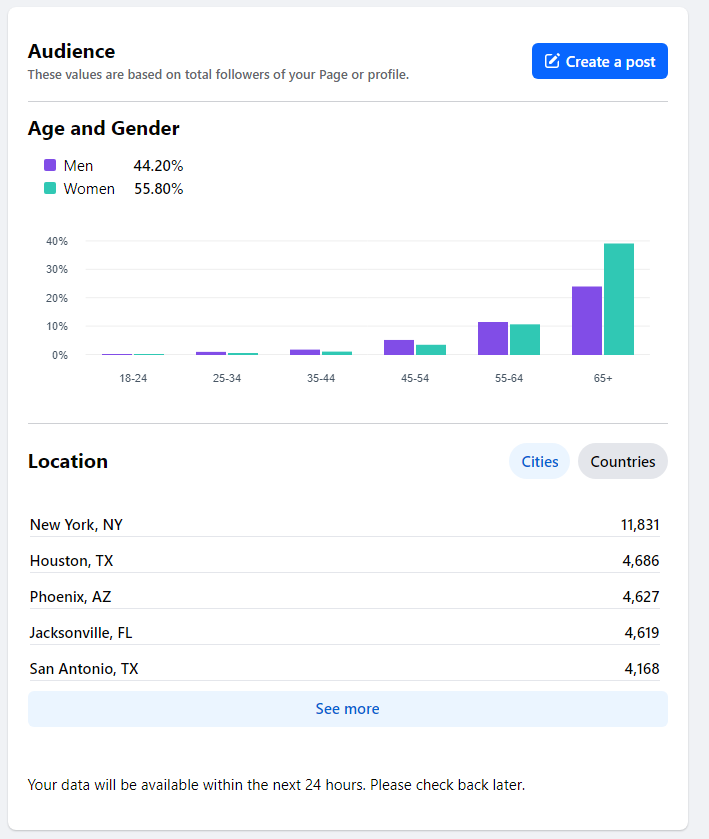709x839 pixels.
Task: Click the pencil icon in Create a post
Action: pyautogui.click(x=552, y=62)
